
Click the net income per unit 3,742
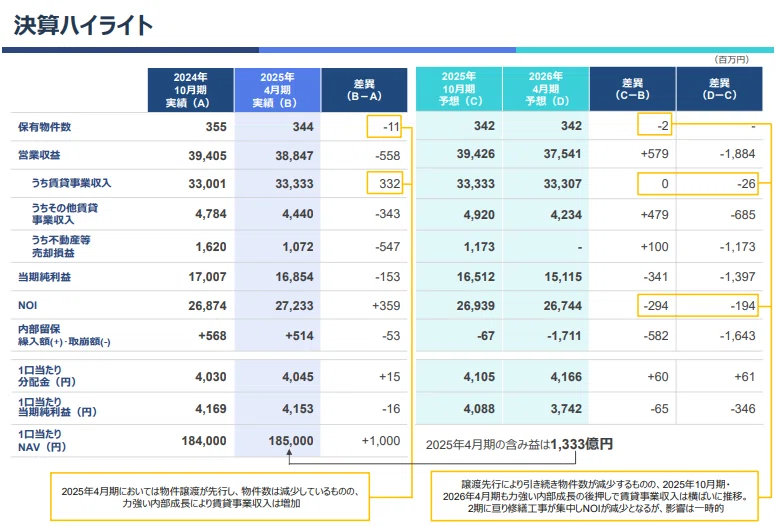(566, 409)
